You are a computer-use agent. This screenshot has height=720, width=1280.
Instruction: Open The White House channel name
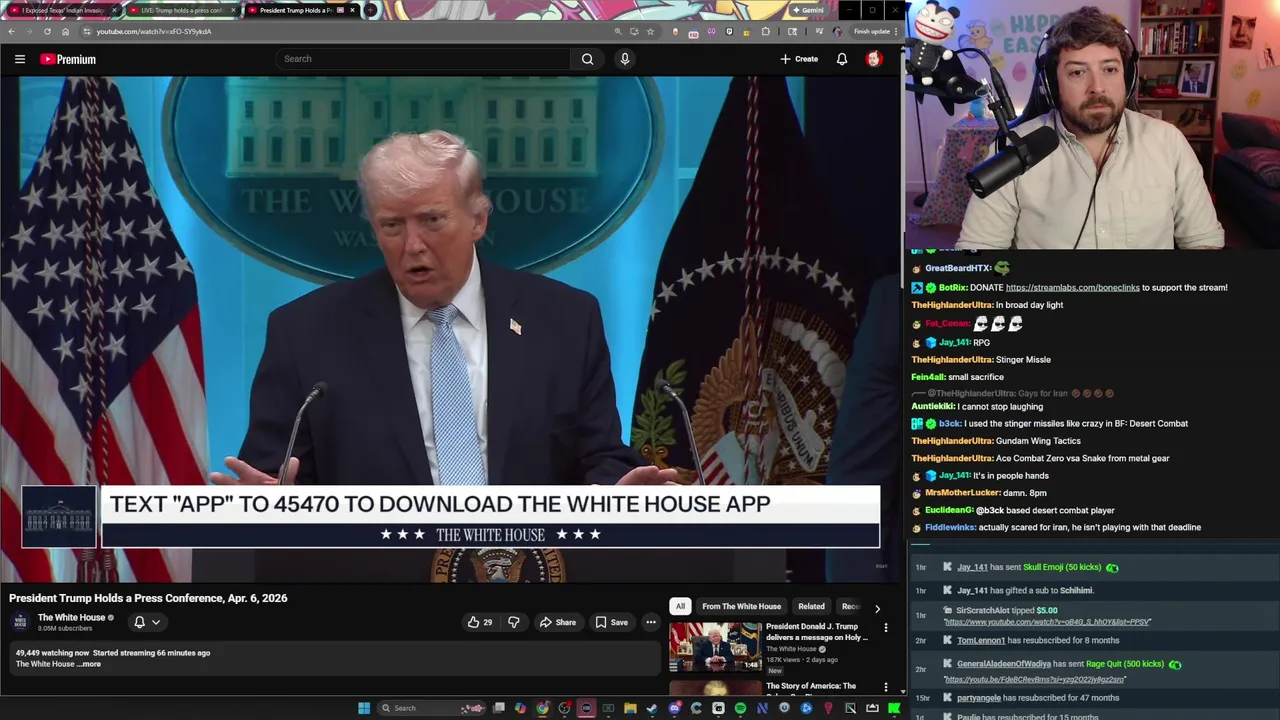pyautogui.click(x=71, y=618)
